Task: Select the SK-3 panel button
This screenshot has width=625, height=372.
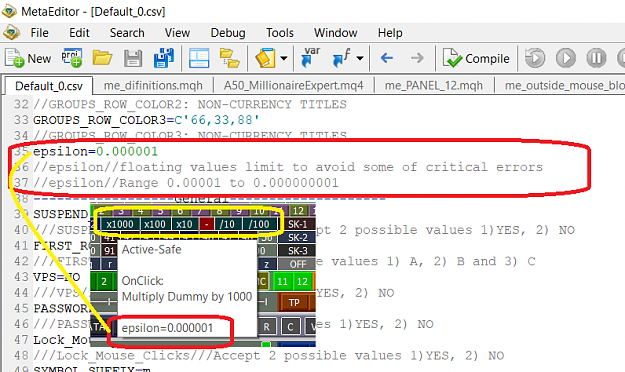Action: (x=298, y=251)
